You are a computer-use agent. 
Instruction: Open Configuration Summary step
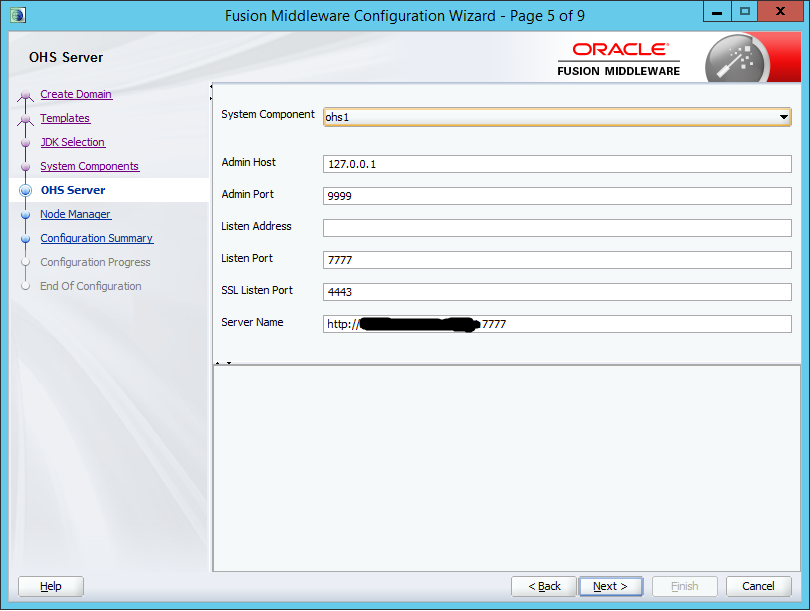pos(96,238)
